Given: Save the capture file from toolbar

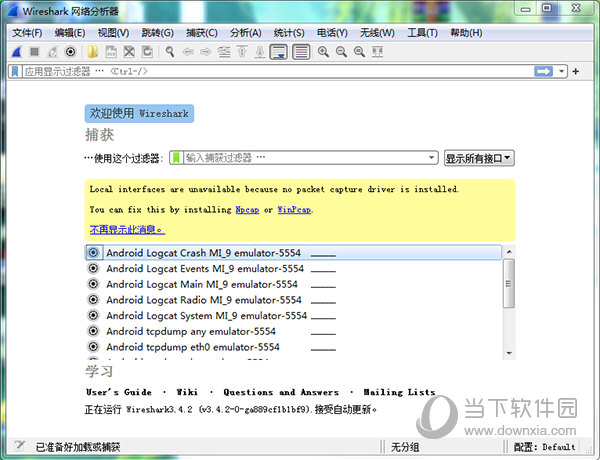Looking at the screenshot, I should coord(111,52).
